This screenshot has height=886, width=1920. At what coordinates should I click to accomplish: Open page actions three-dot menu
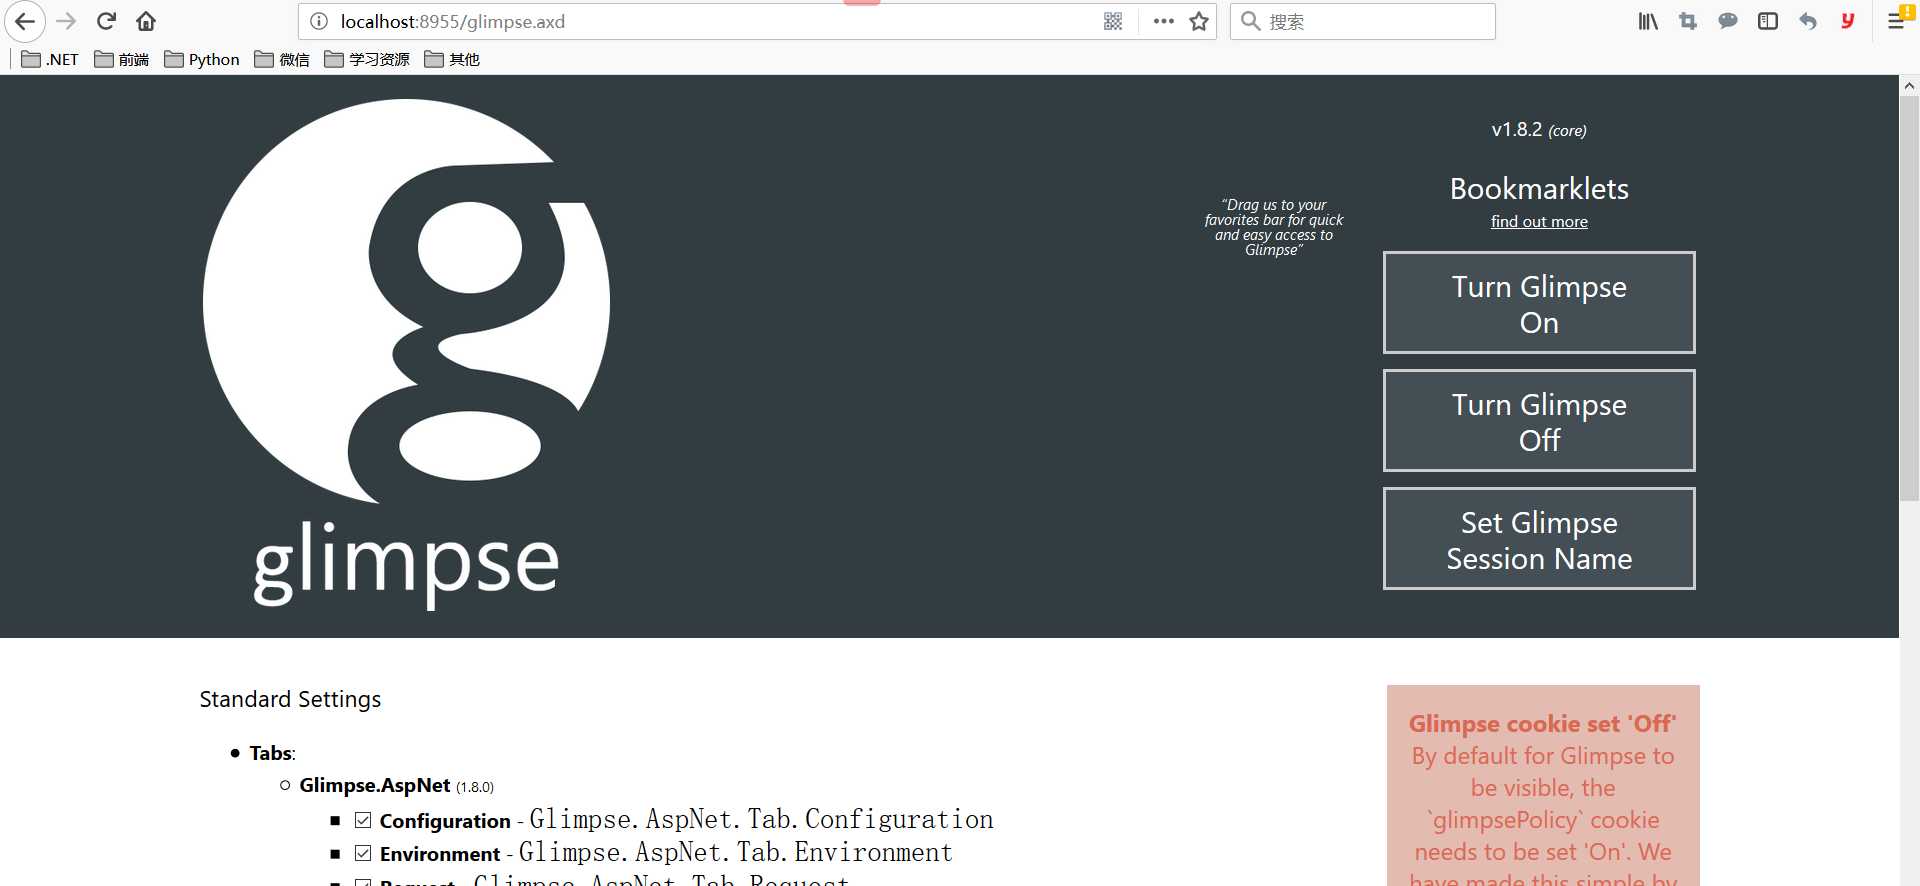1163,21
